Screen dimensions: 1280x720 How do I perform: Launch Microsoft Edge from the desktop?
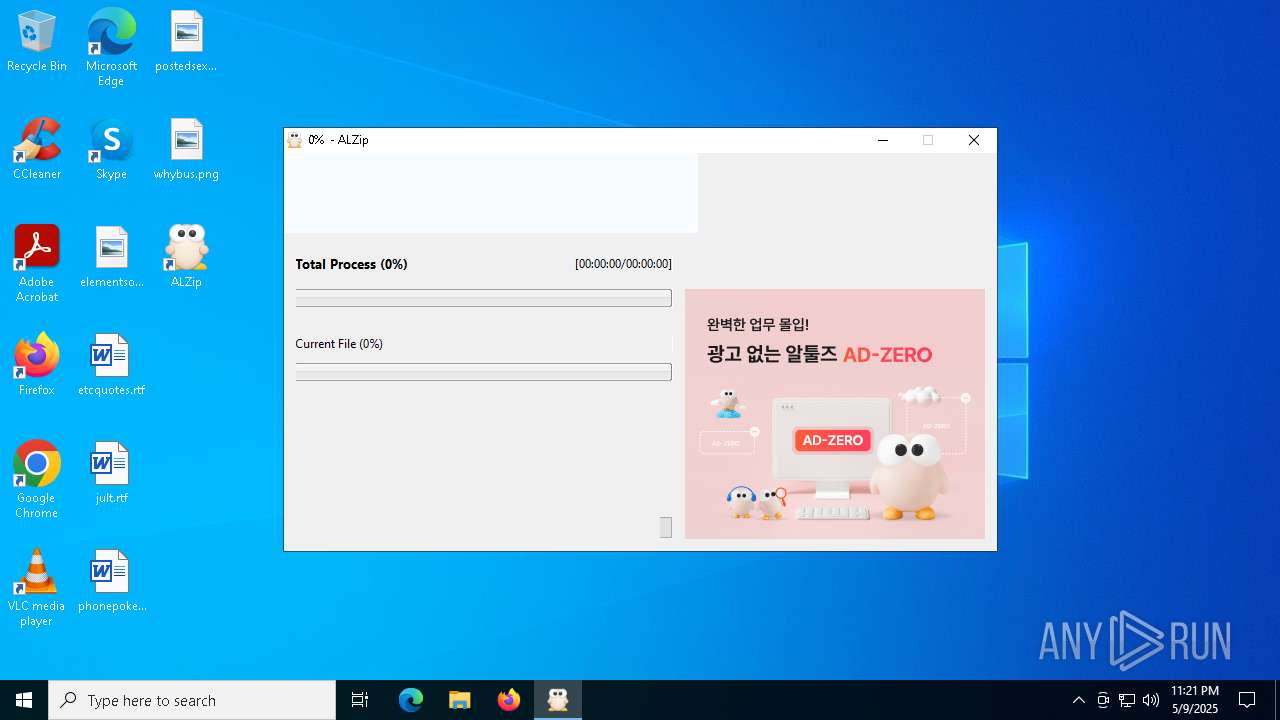(111, 47)
